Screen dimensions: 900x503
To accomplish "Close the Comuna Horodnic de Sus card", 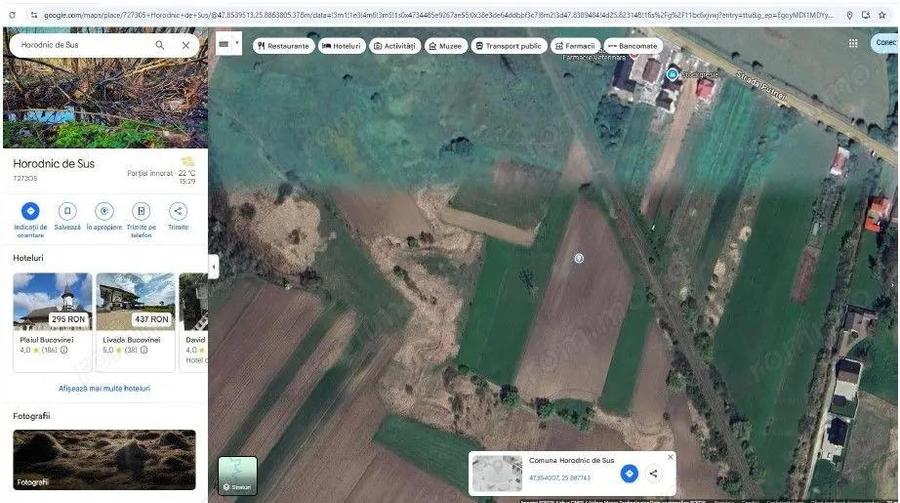I will tap(670, 457).
